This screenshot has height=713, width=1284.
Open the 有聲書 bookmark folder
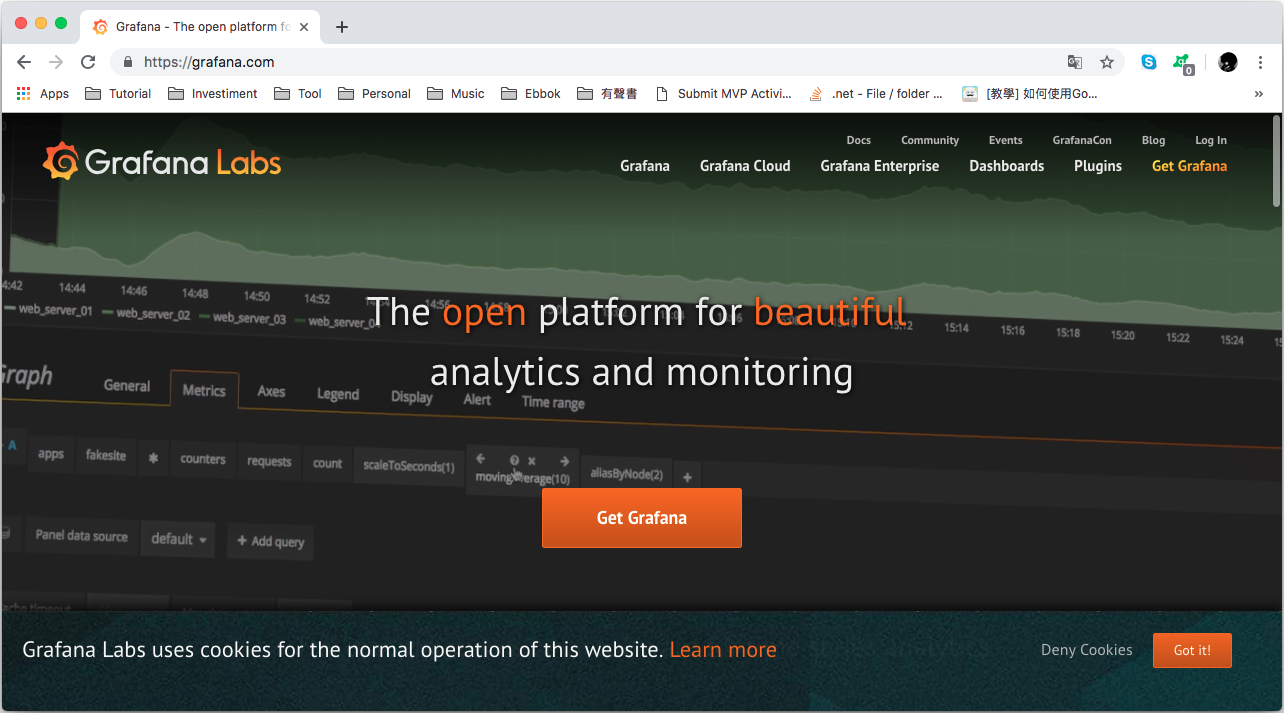(607, 94)
